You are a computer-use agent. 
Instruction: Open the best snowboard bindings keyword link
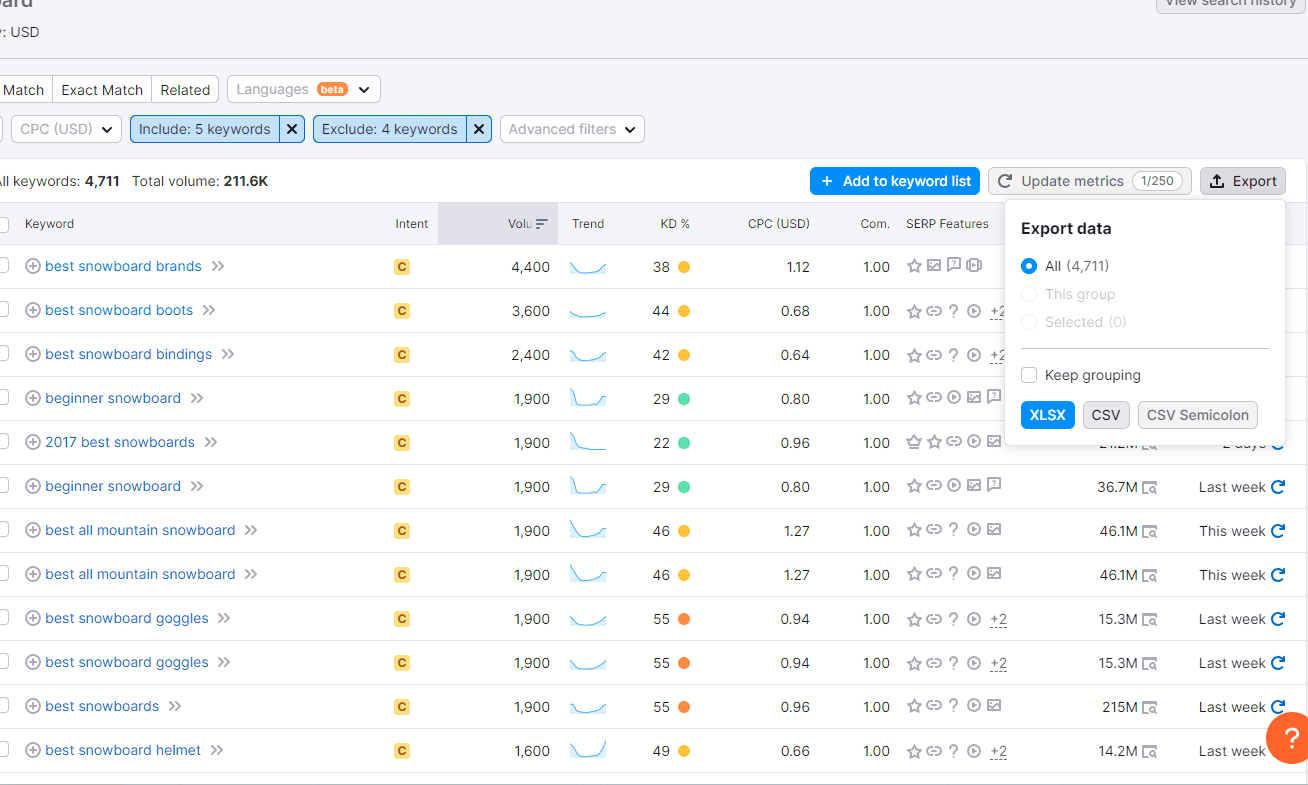129,354
